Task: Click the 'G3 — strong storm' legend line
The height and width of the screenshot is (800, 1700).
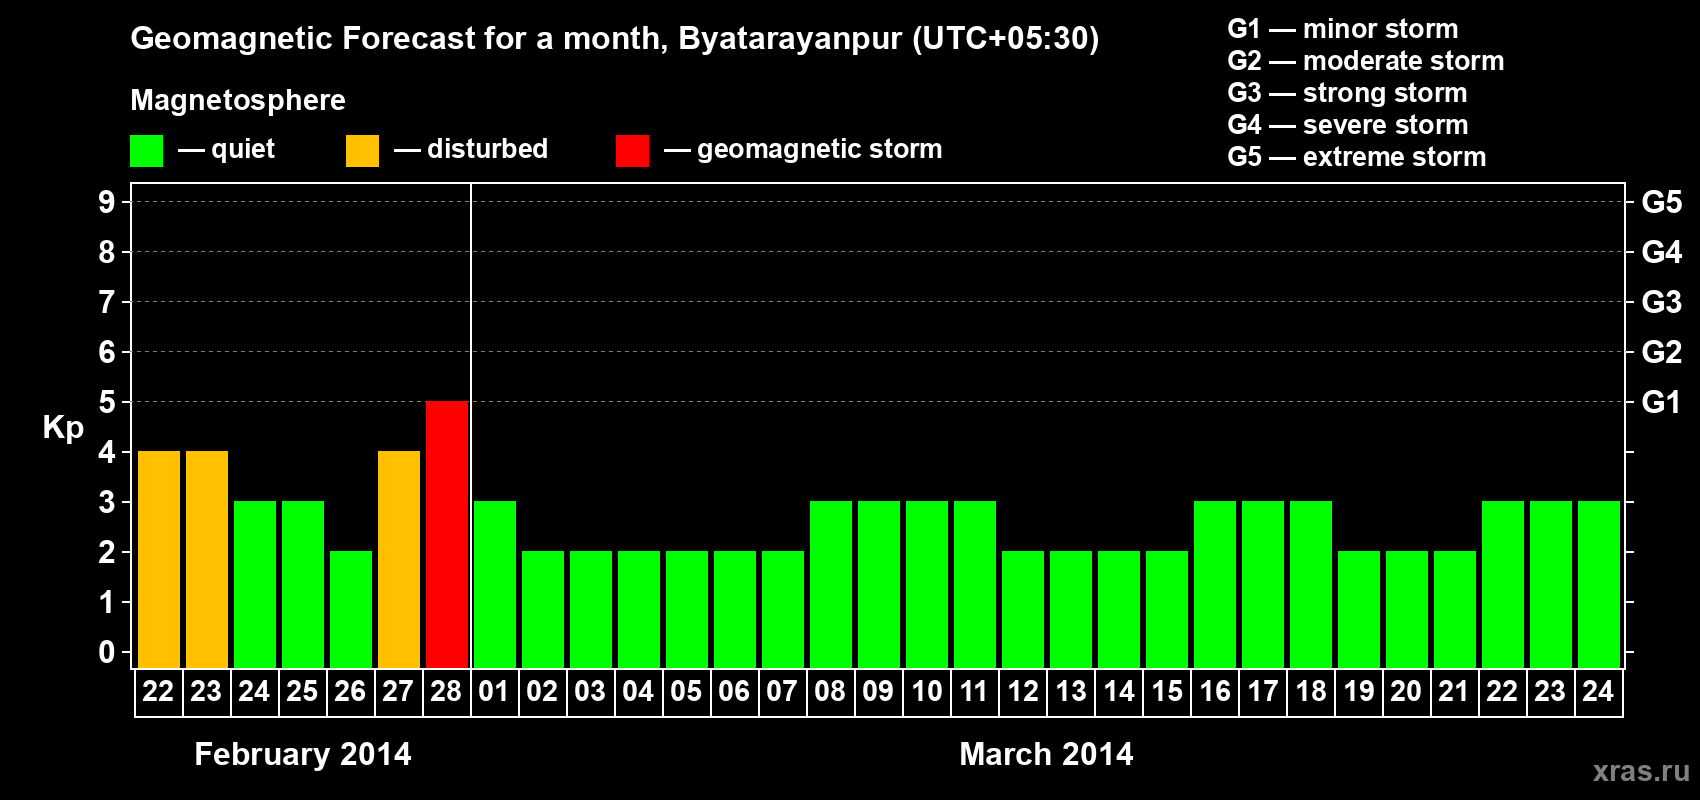Action: (1347, 93)
